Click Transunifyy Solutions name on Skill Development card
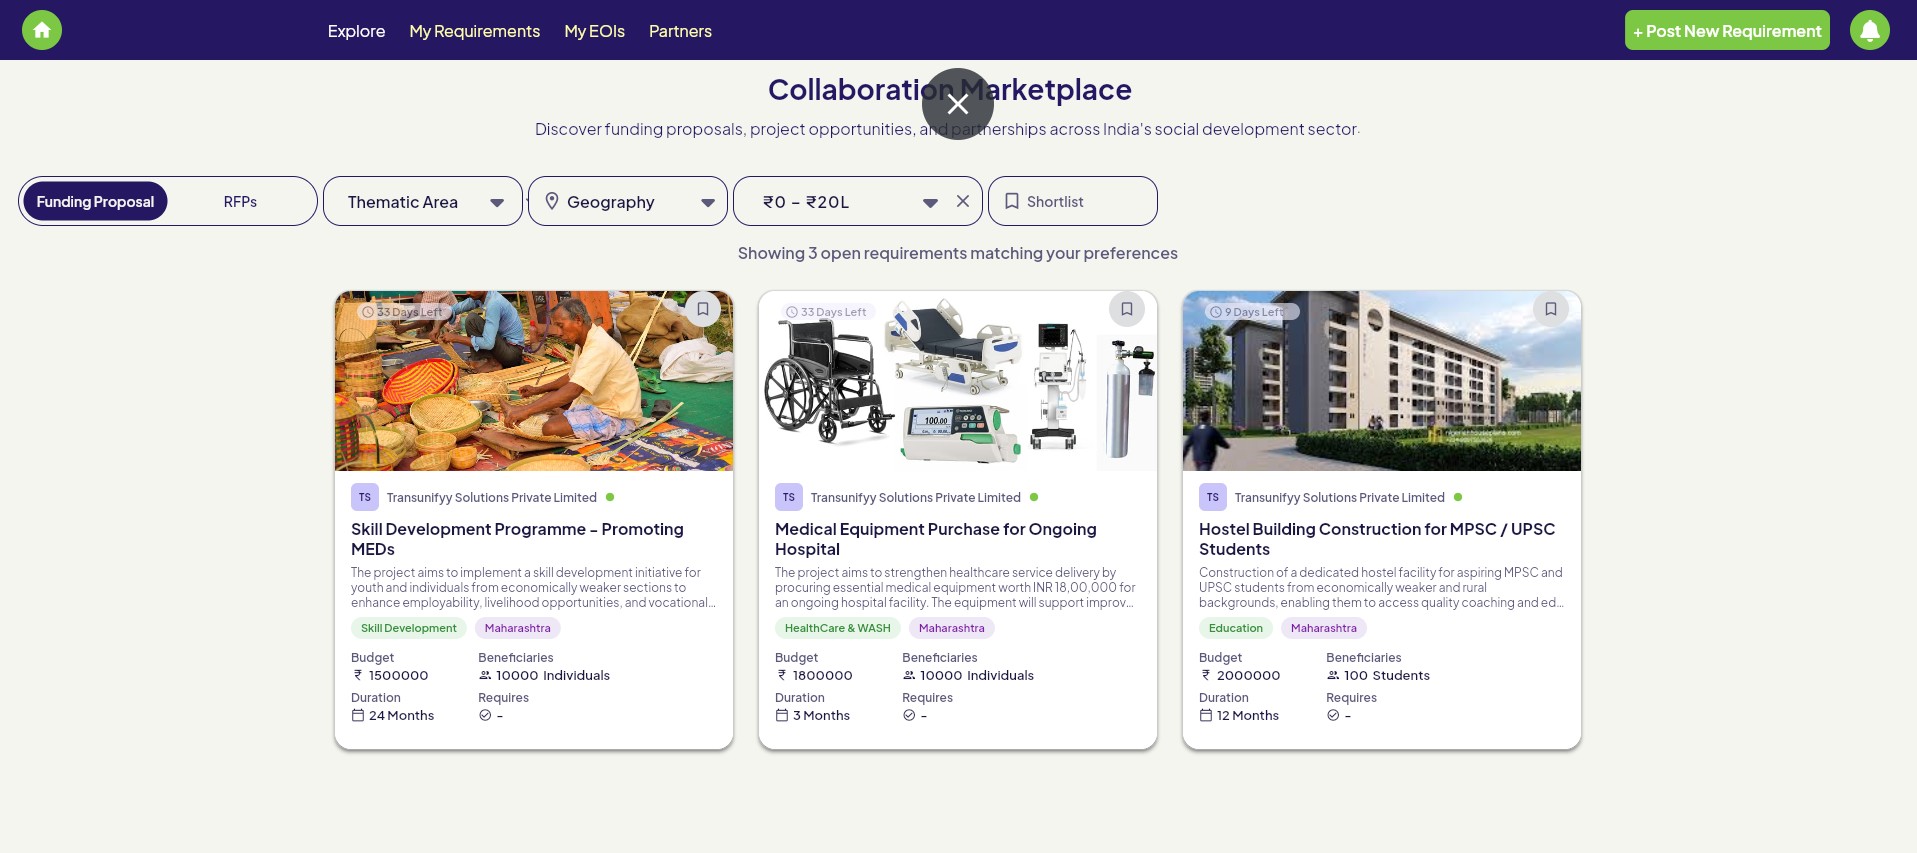The height and width of the screenshot is (853, 1917). coord(491,497)
